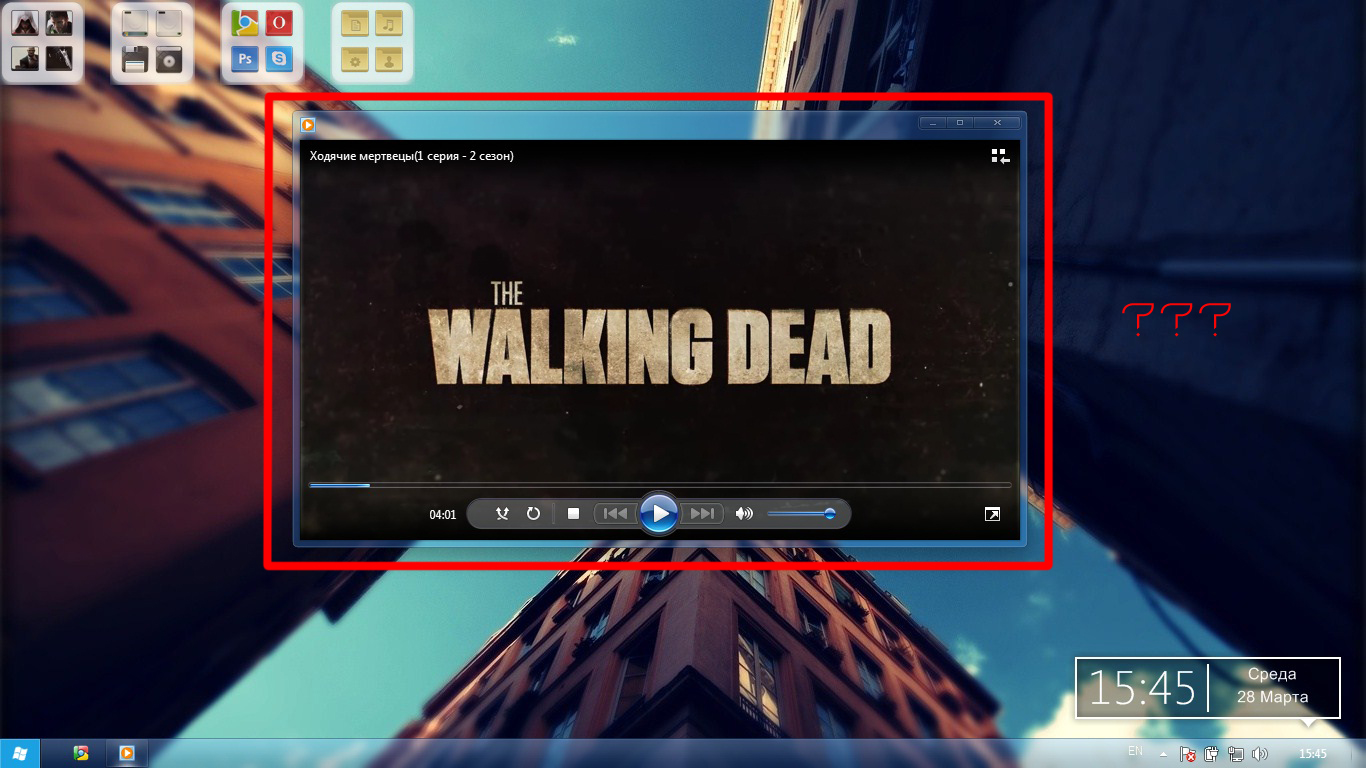The image size is (1366, 768).
Task: Toggle repeat mode in the player
Action: pyautogui.click(x=533, y=514)
